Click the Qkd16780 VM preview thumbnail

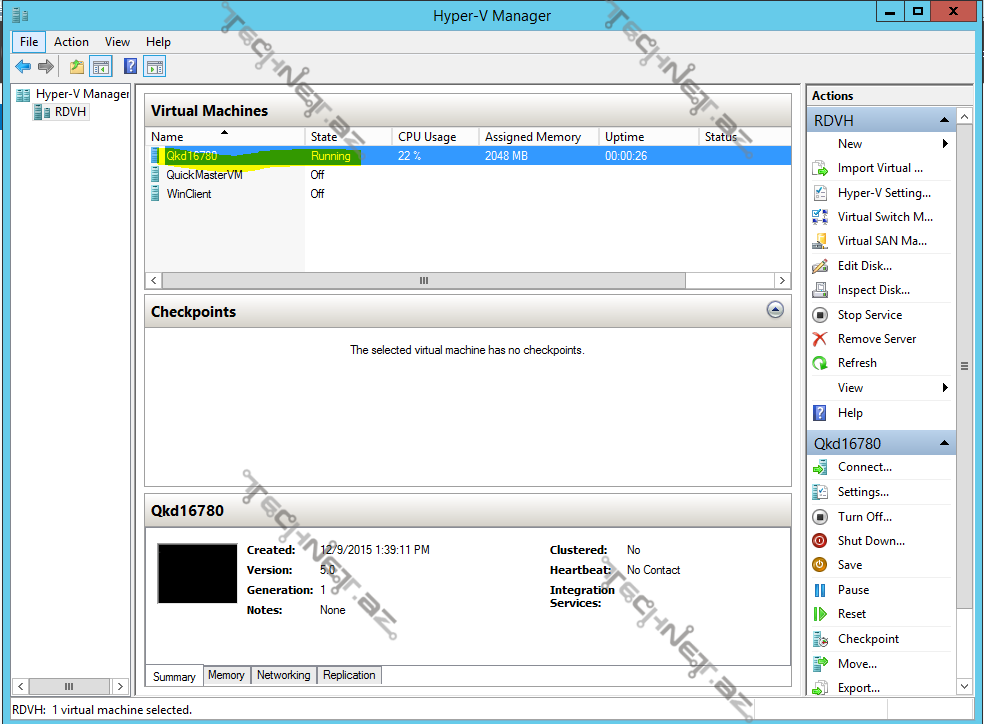[196, 573]
